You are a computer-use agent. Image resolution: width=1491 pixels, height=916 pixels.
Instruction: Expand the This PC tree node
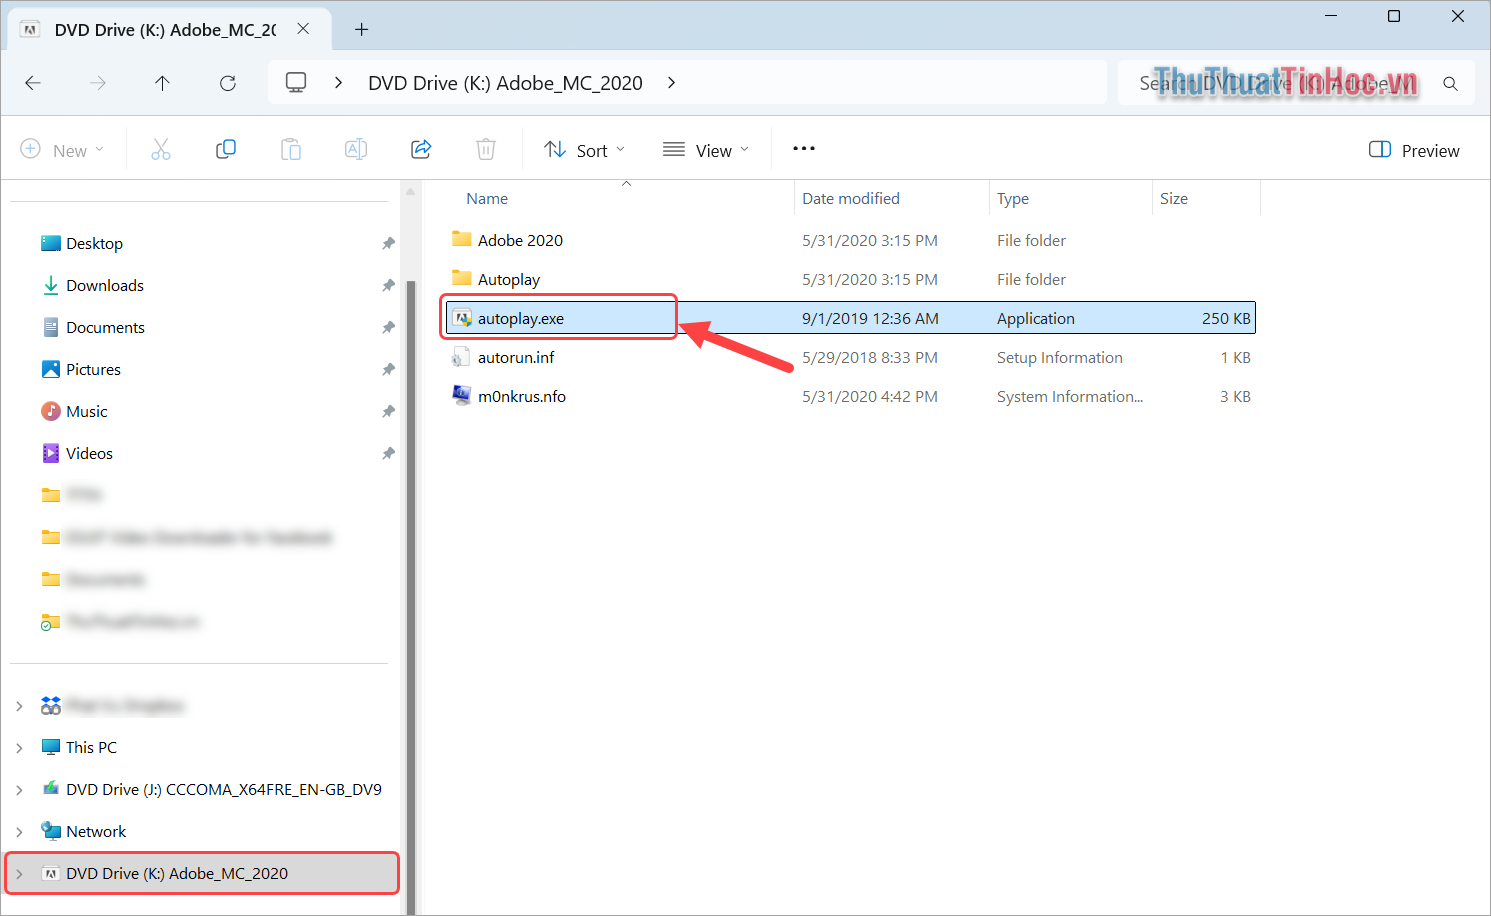point(19,747)
